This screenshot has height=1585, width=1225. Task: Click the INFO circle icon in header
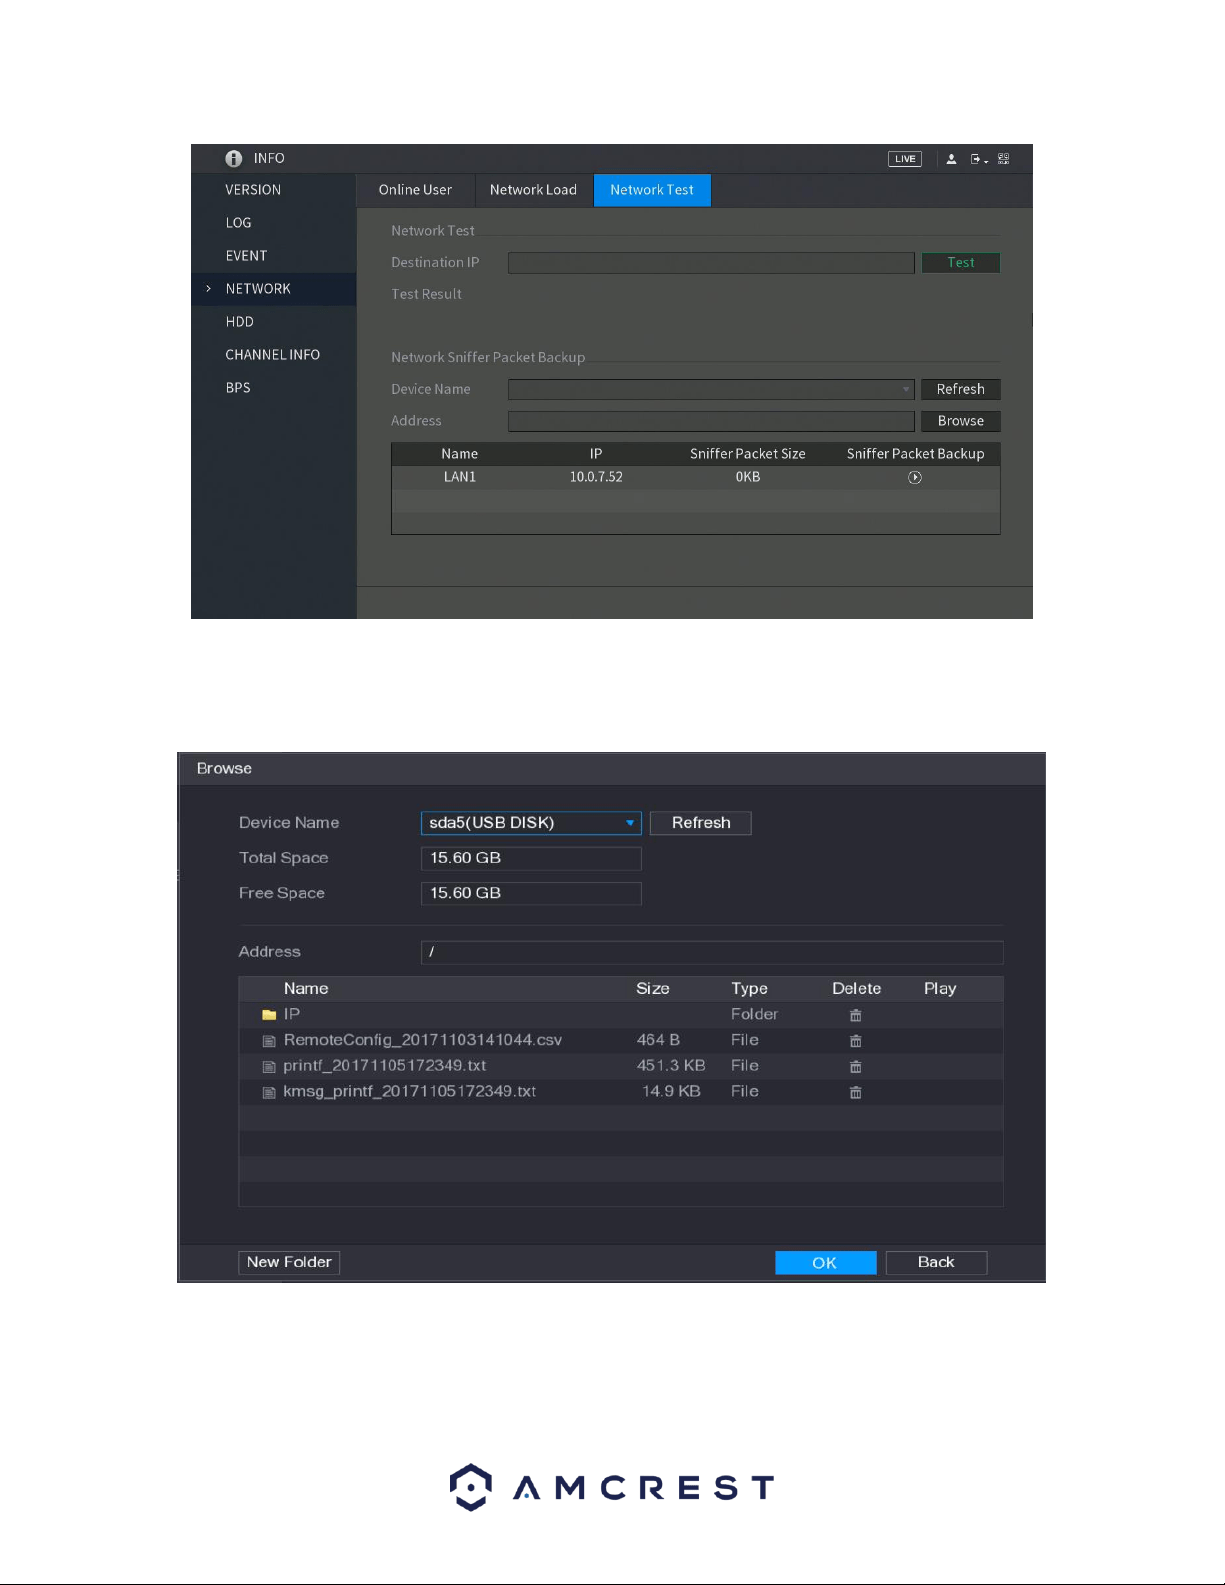(x=234, y=159)
